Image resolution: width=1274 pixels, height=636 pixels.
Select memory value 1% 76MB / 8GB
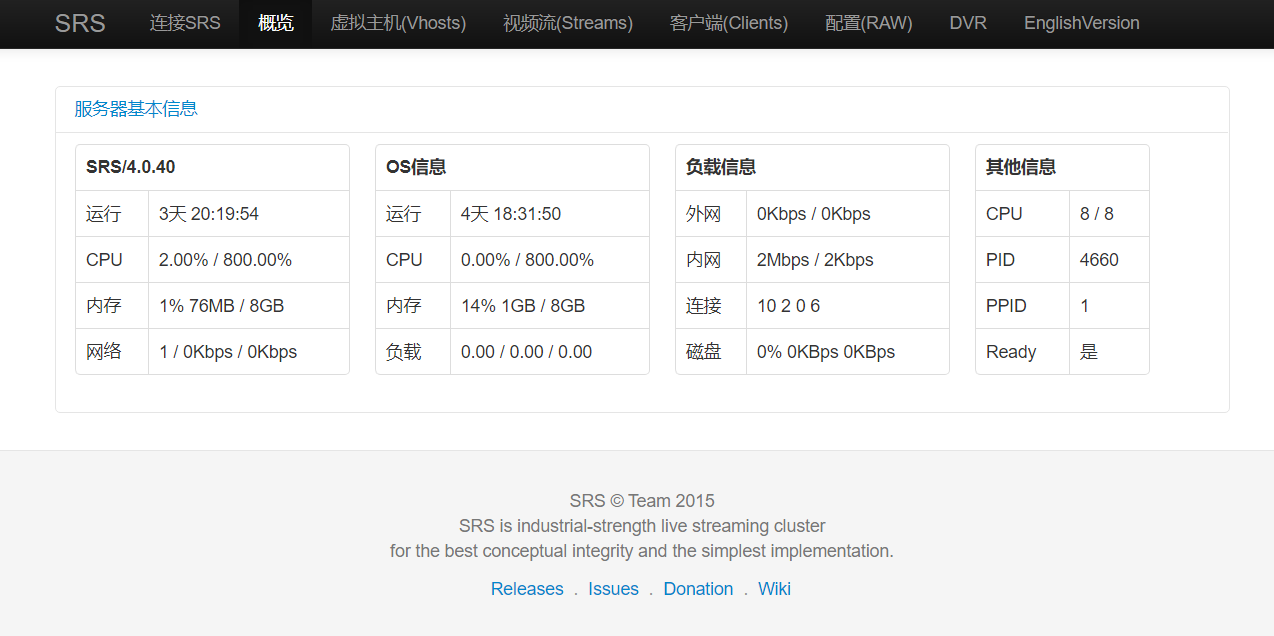[x=221, y=306]
